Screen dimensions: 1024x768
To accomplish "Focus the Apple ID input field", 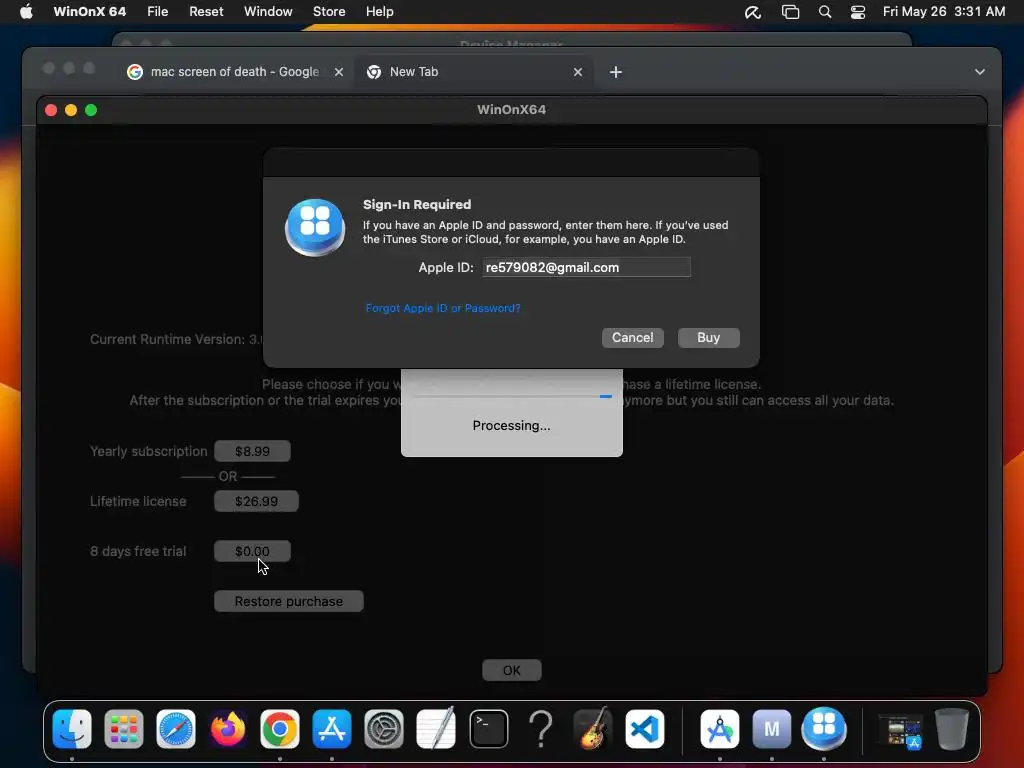I will (586, 267).
